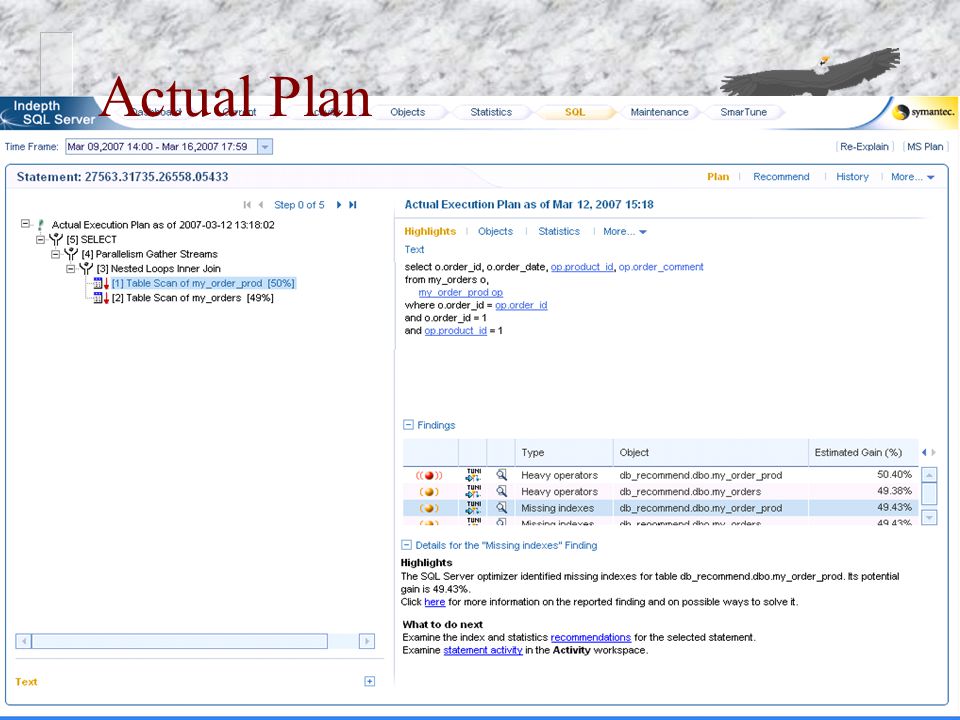The image size is (960, 720).
Task: Switch to the SQL tab
Action: pyautogui.click(x=575, y=112)
